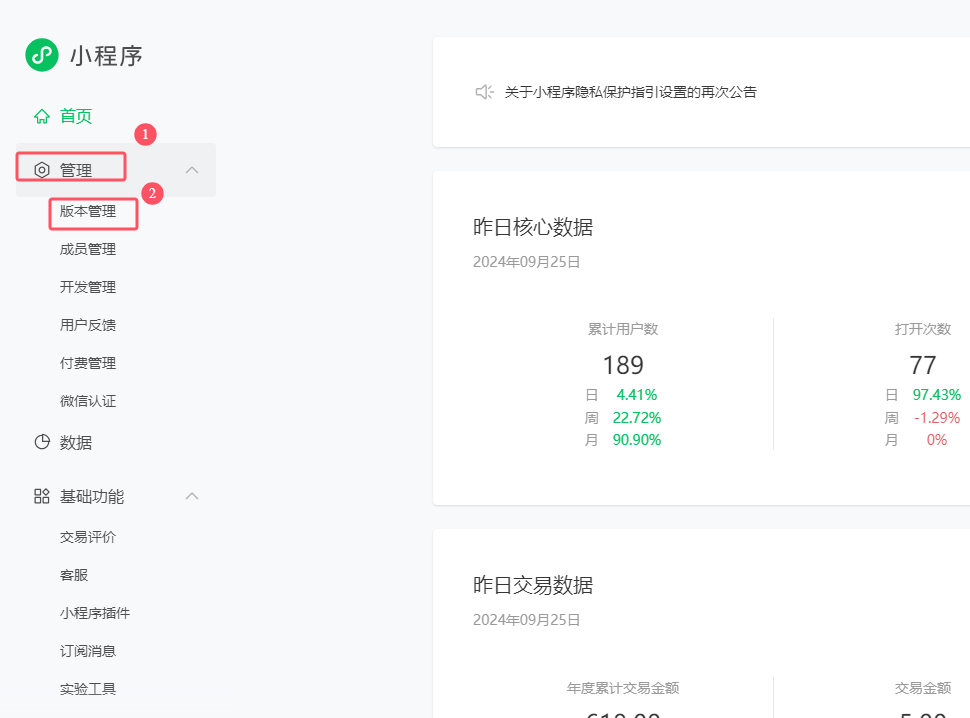Navigate to 付费管理

click(x=88, y=363)
